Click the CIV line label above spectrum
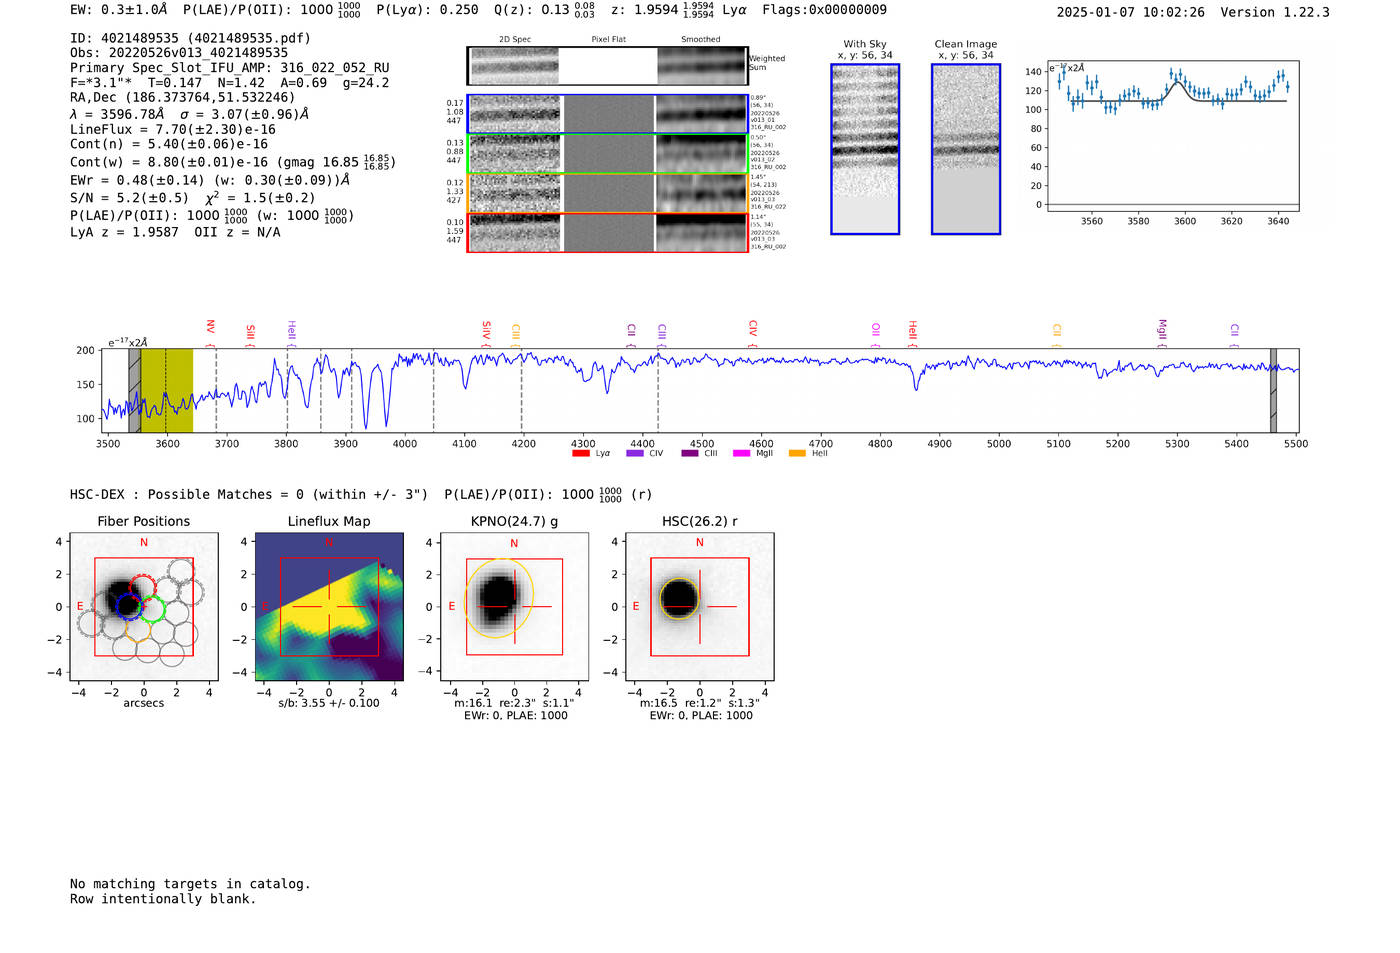 click(x=753, y=329)
